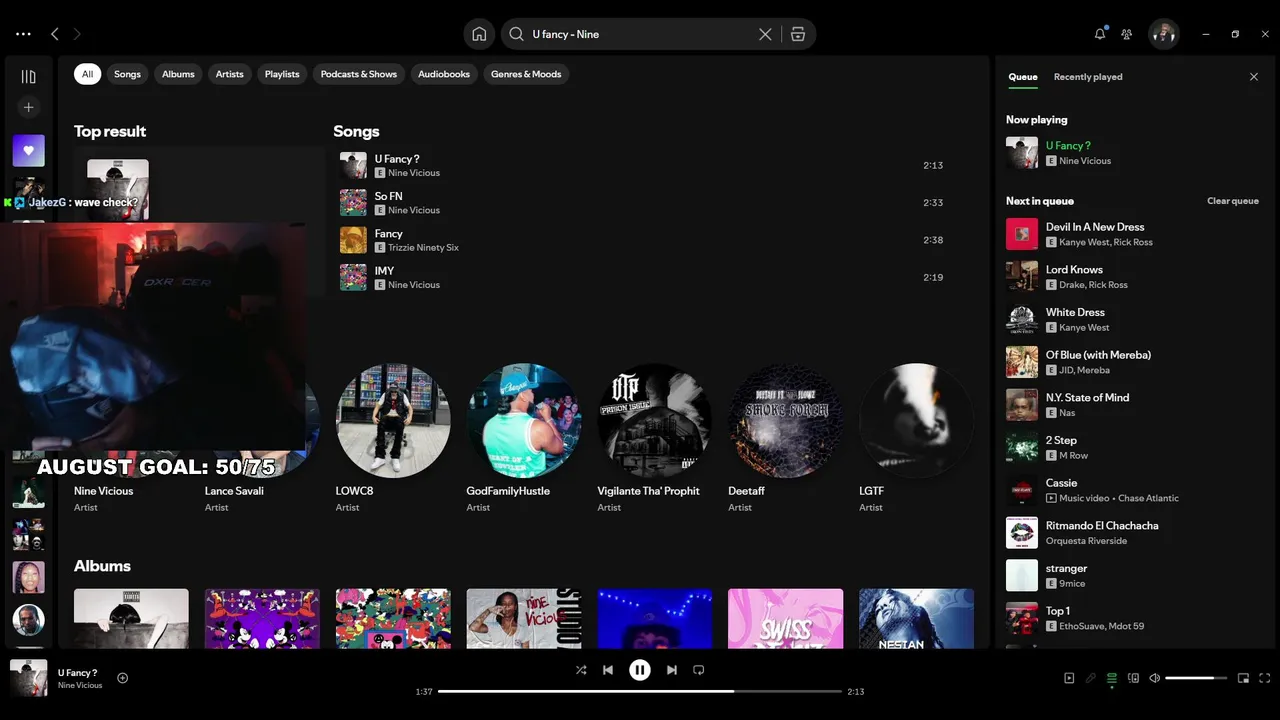Select Devil In A New Dress in queue
Viewport: 1280px width, 720px height.
tap(1133, 234)
